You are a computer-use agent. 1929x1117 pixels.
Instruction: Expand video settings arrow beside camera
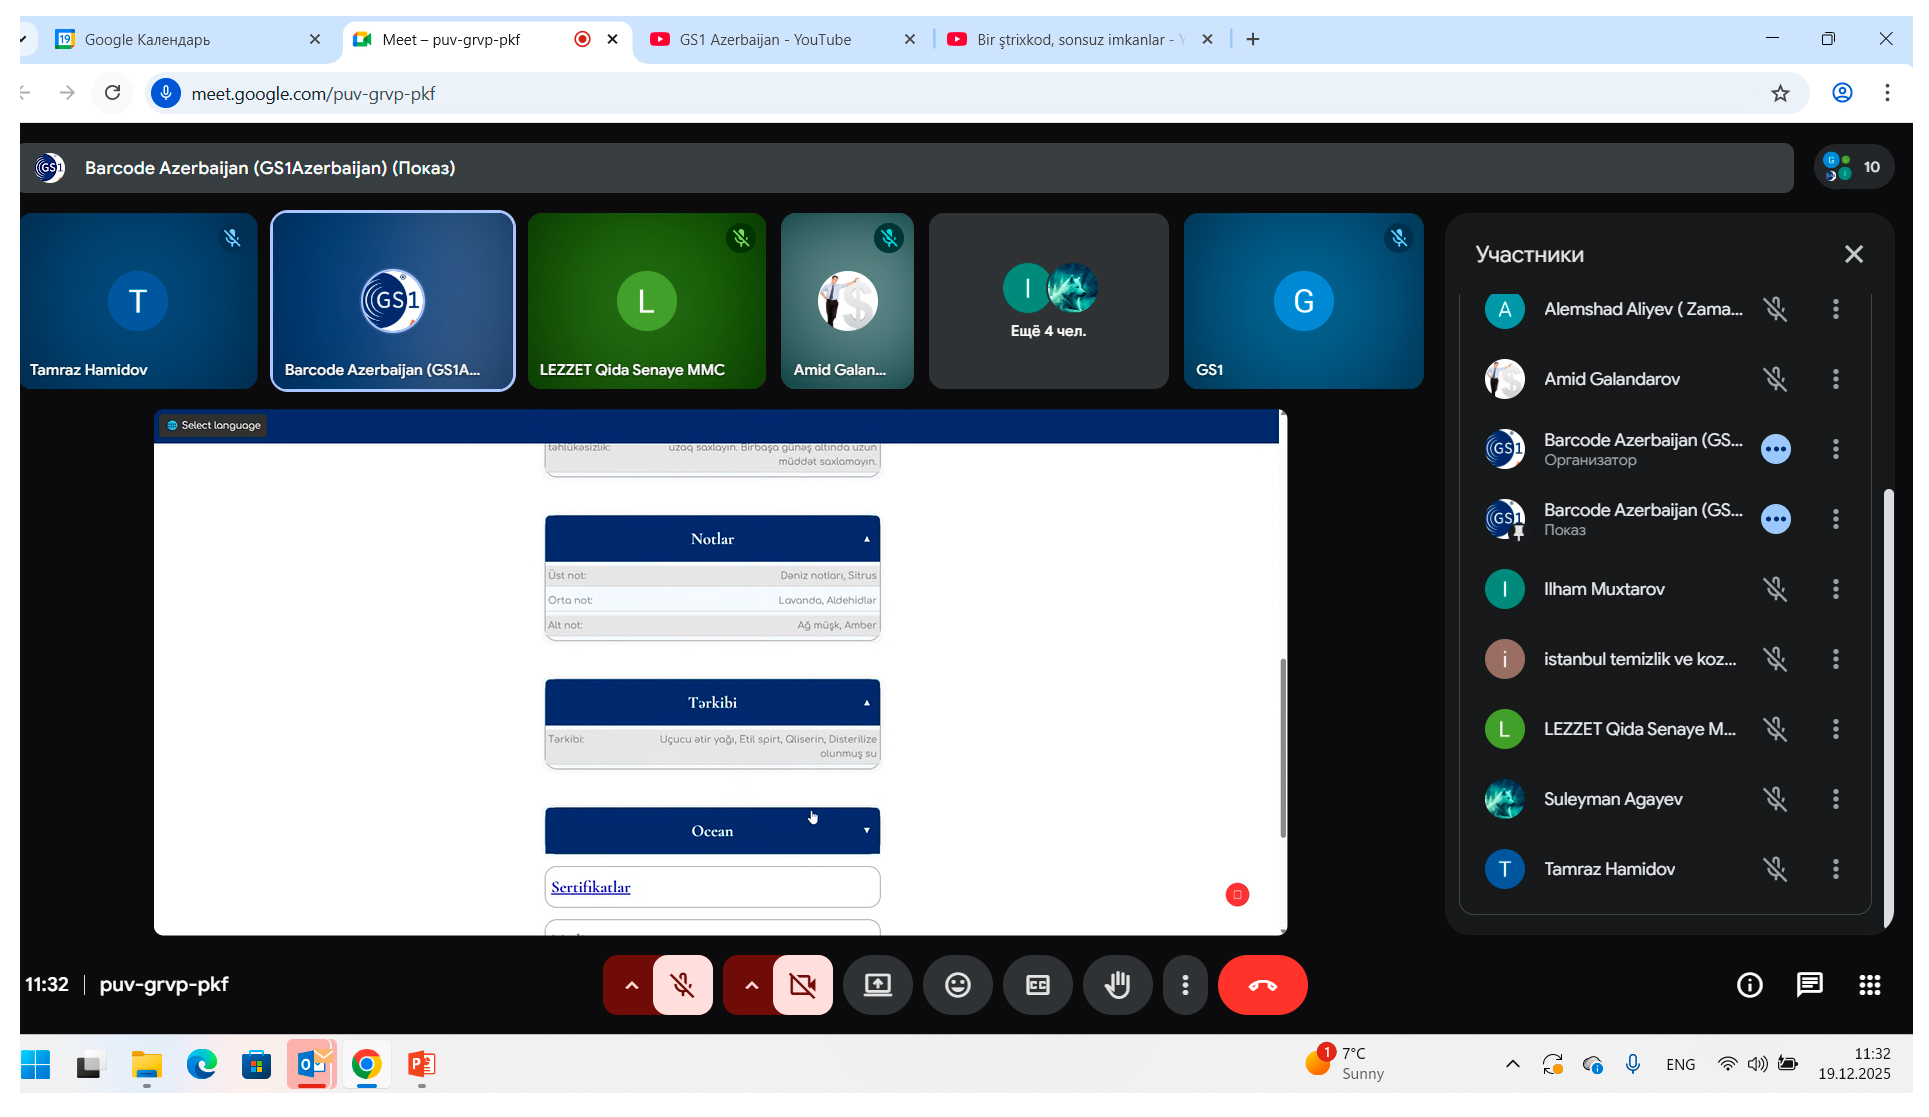click(751, 985)
